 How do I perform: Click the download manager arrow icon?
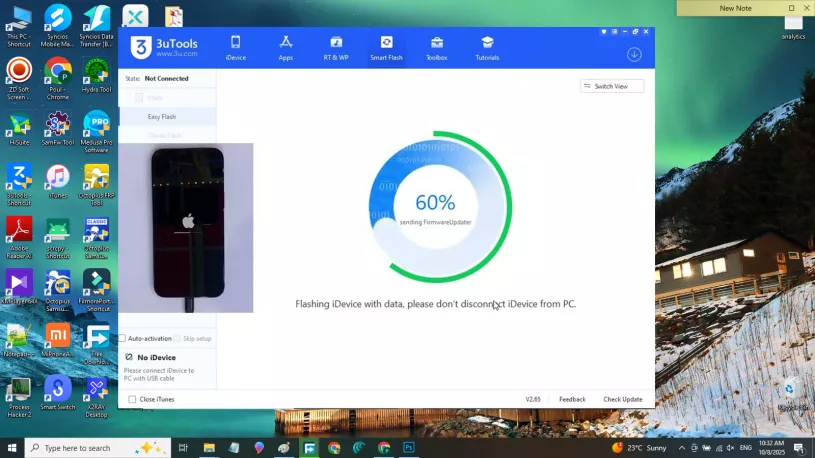(634, 54)
